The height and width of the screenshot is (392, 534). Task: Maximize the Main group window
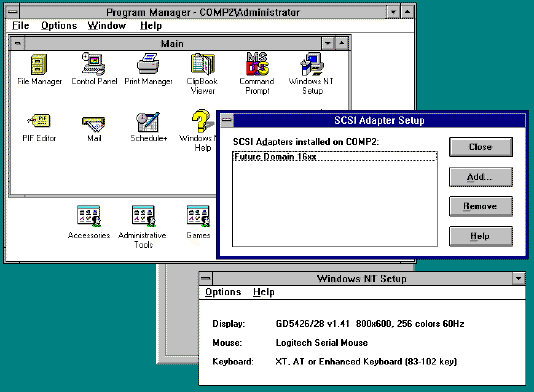(x=342, y=44)
